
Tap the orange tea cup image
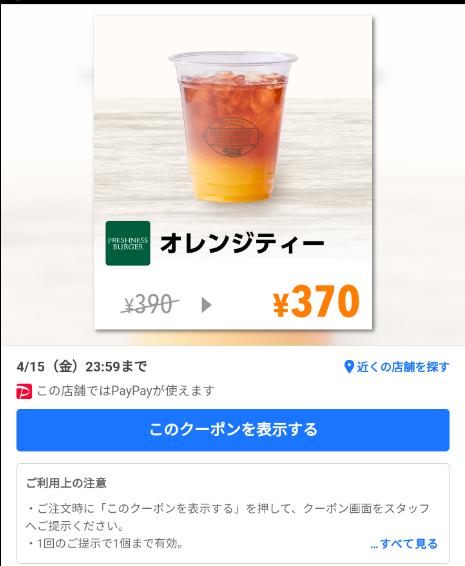(x=233, y=126)
